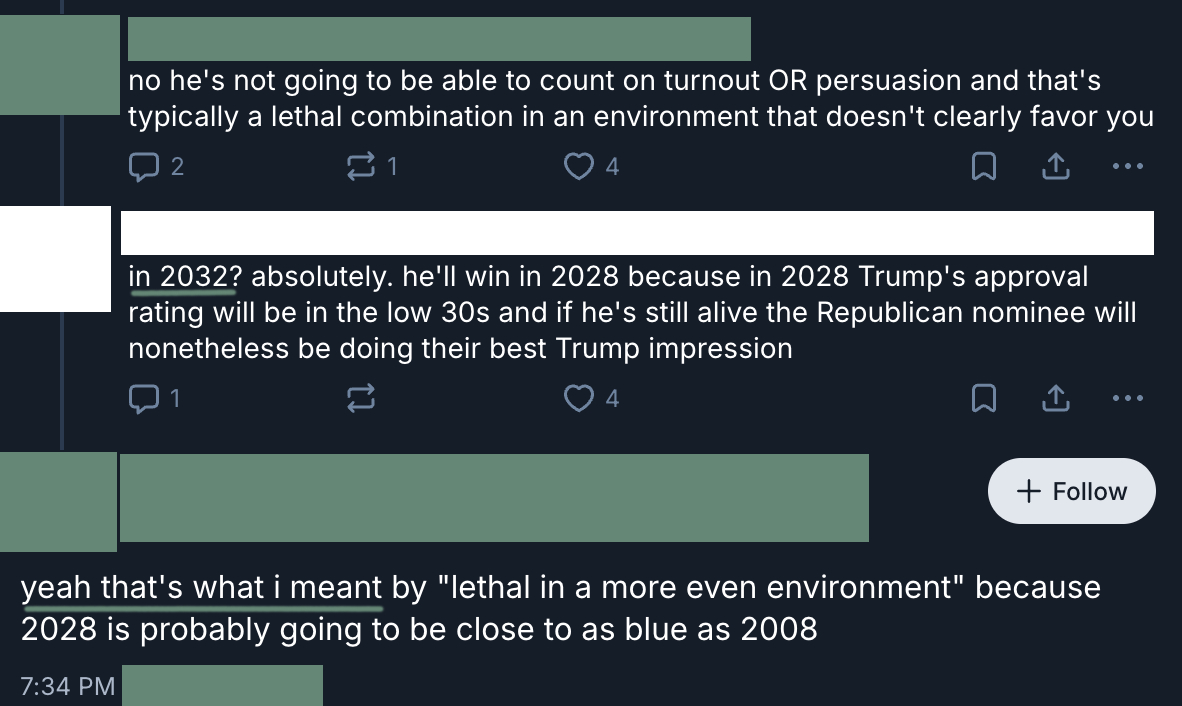
Task: Reply to the Trump approval rating post
Action: click(x=145, y=399)
